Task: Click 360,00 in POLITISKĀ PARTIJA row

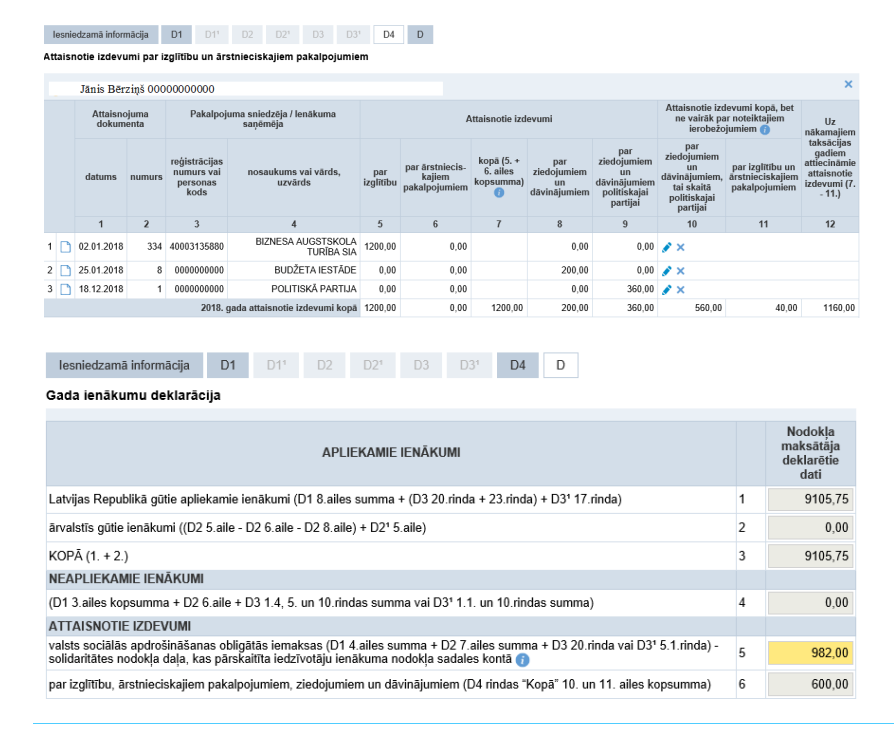Action: [x=625, y=289]
